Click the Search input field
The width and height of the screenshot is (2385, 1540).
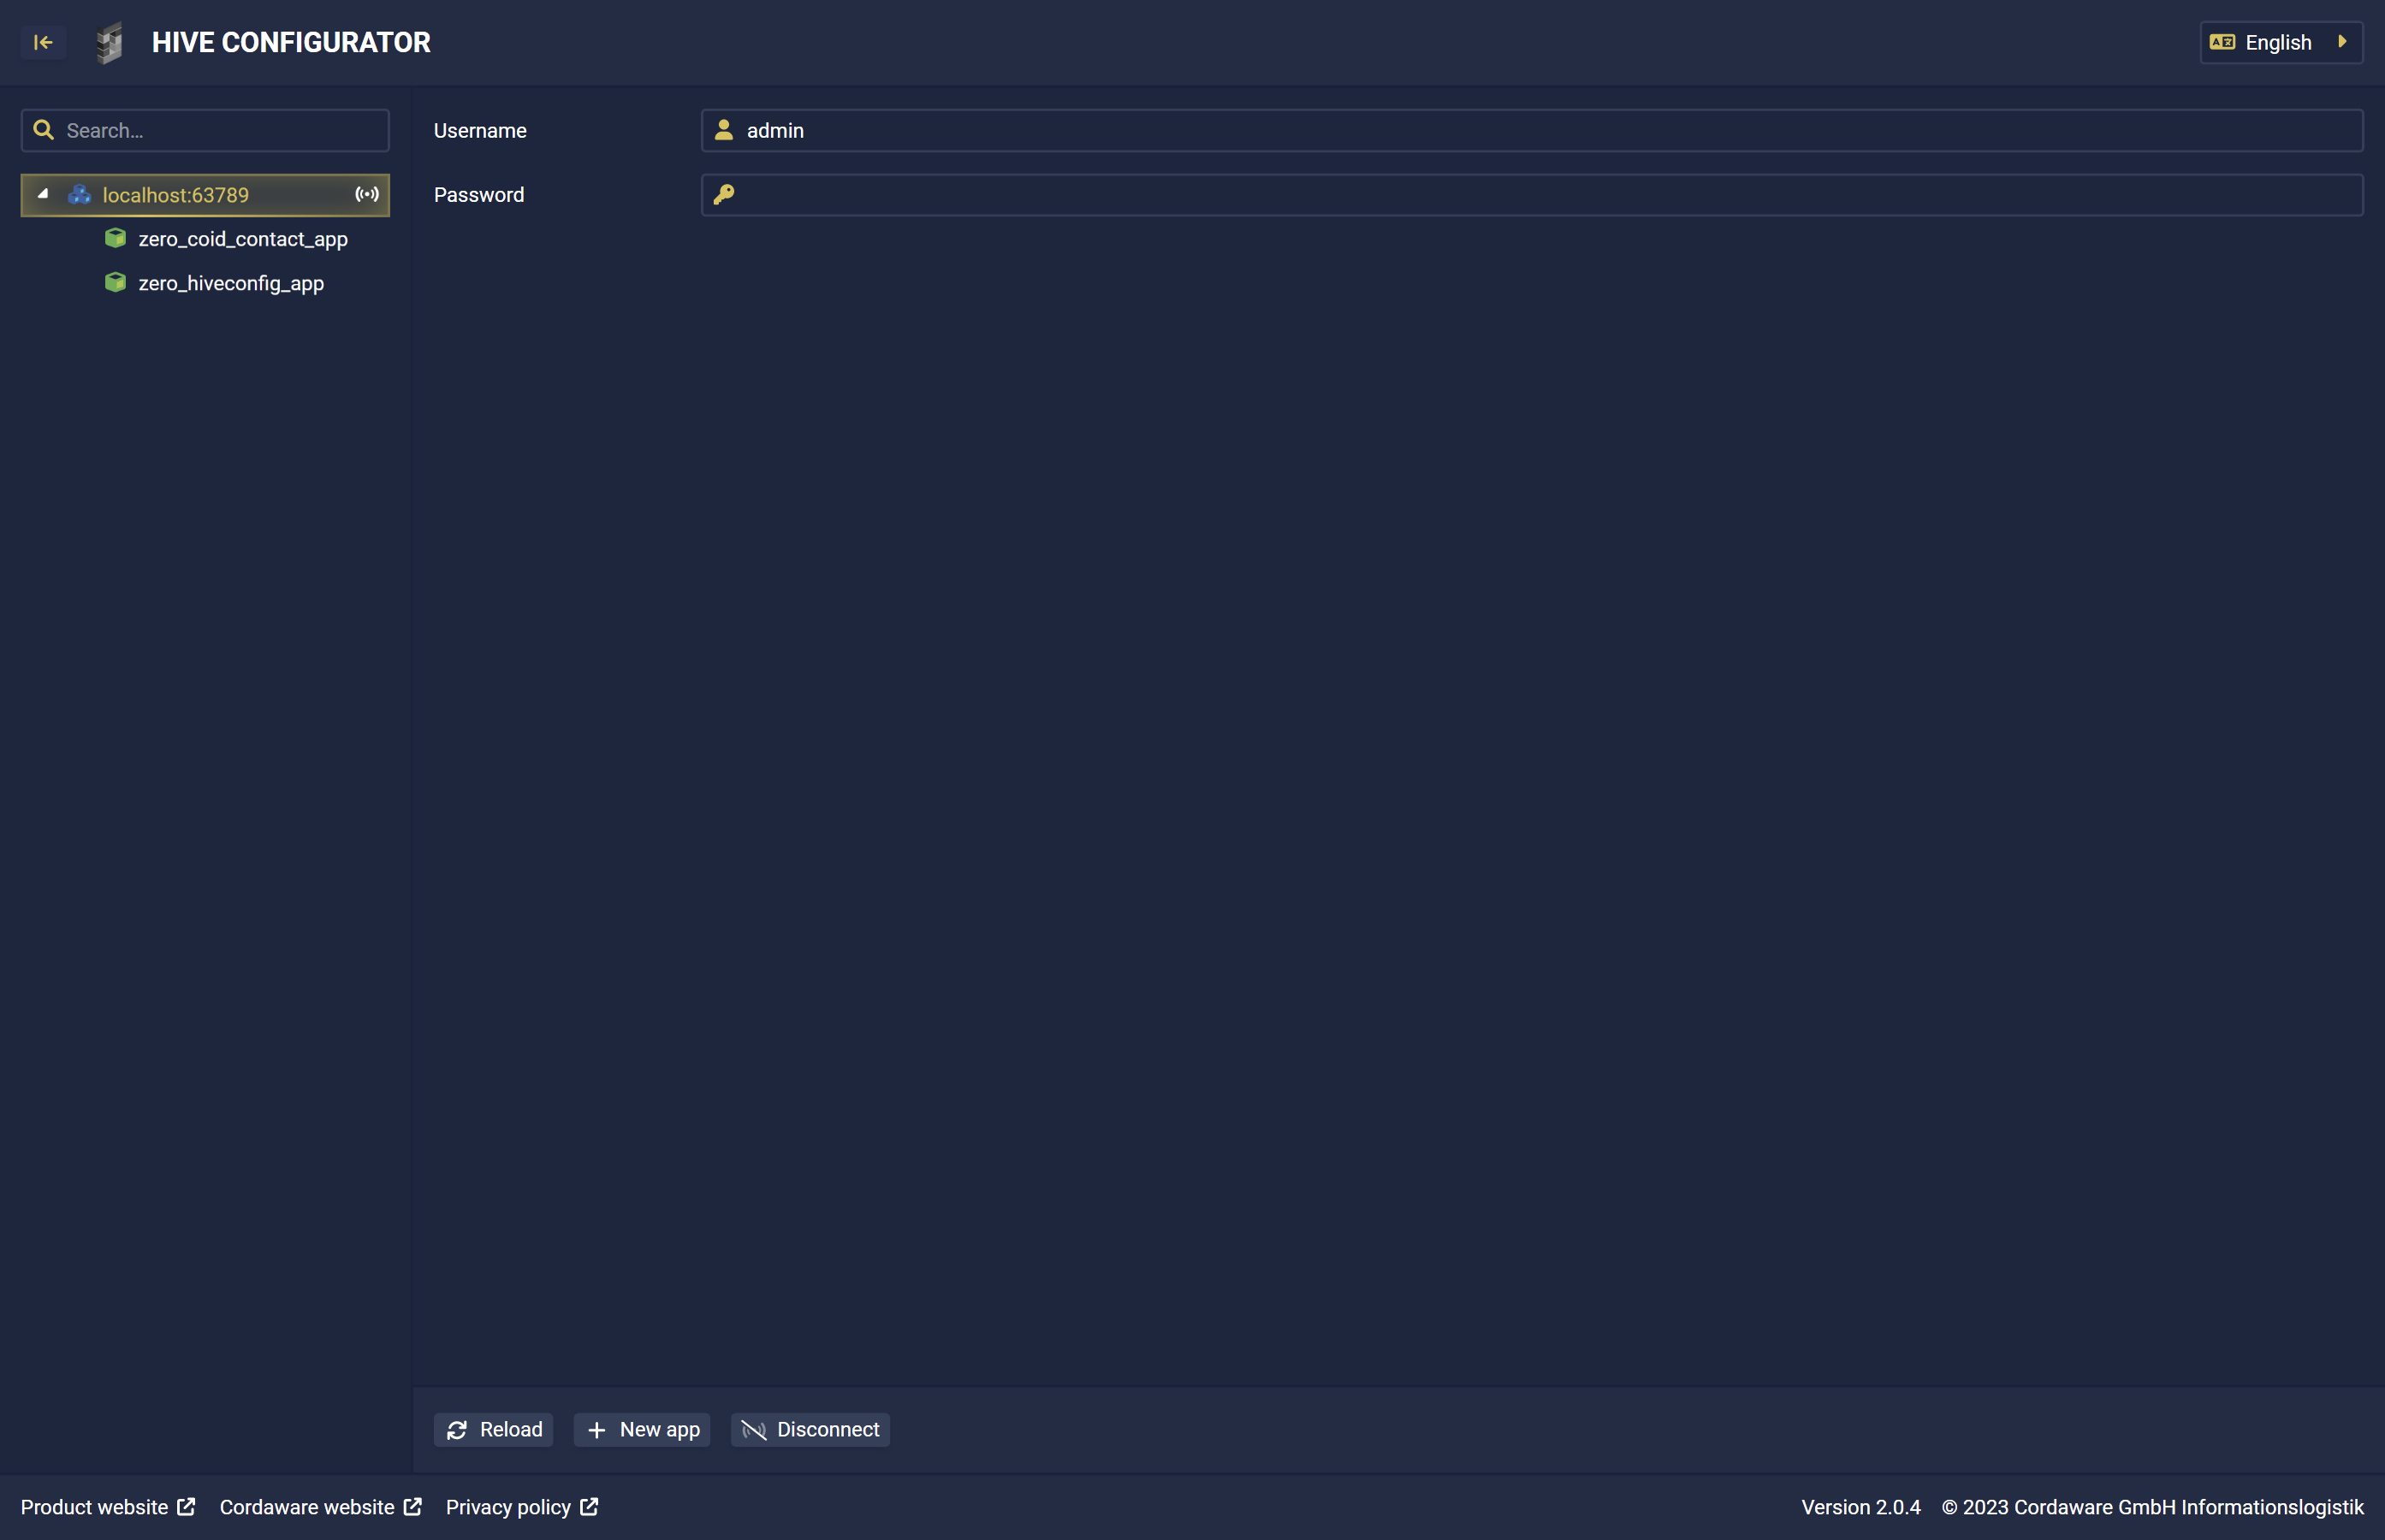click(204, 128)
